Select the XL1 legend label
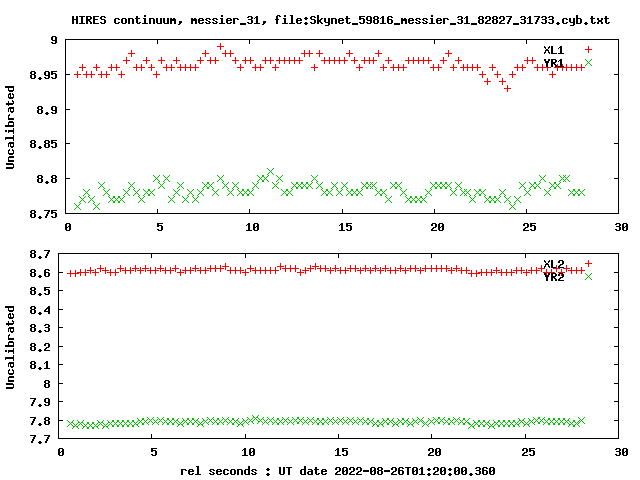 coord(553,50)
